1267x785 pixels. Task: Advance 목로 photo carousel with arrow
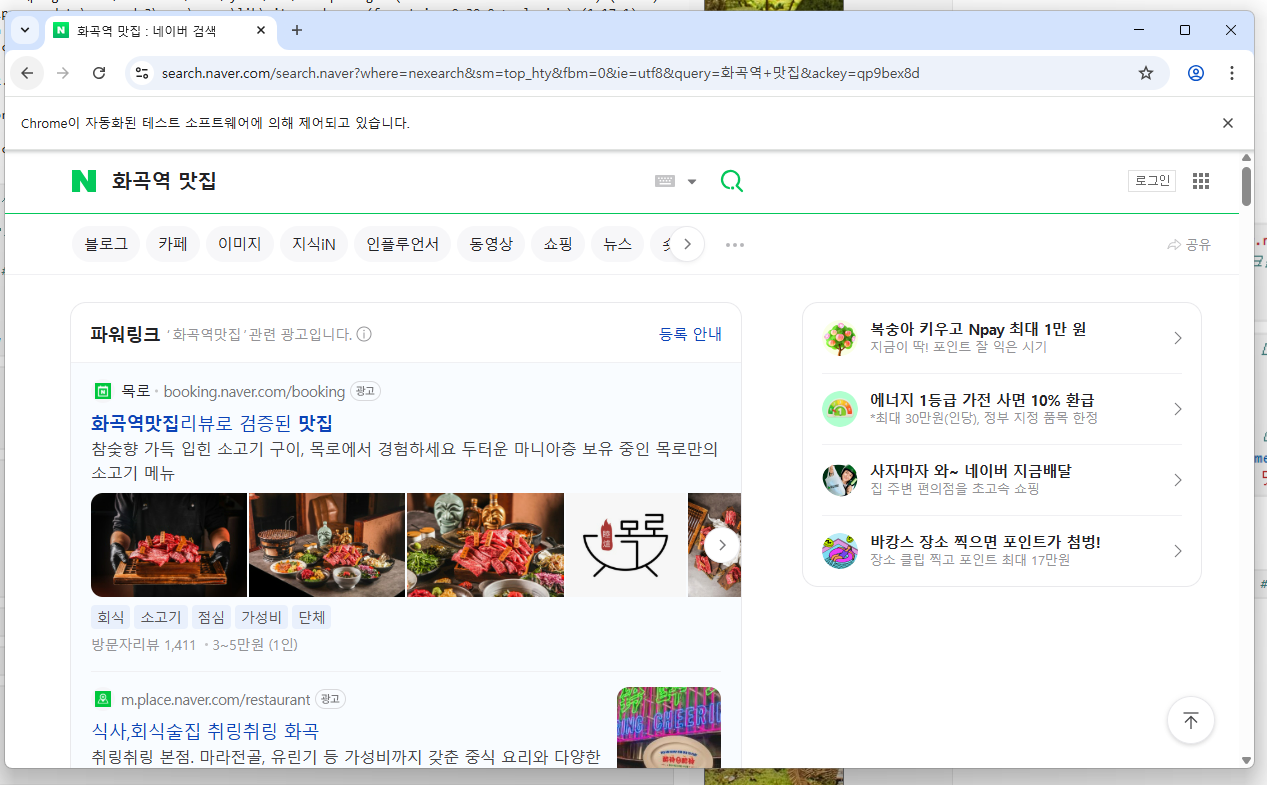click(722, 545)
